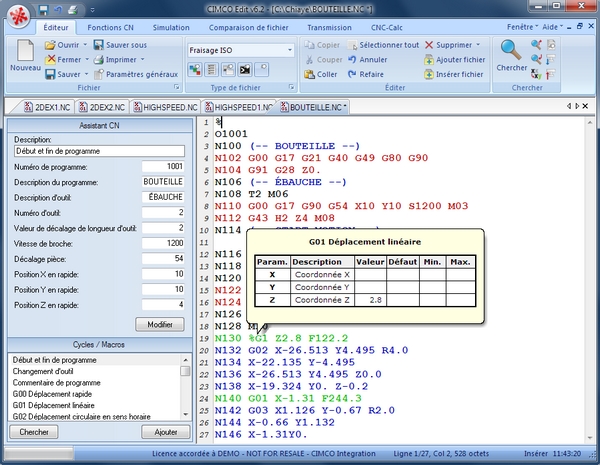Select G00 Déplacement rapide in macro list
Screen dimensions: 600x465
coord(52,394)
